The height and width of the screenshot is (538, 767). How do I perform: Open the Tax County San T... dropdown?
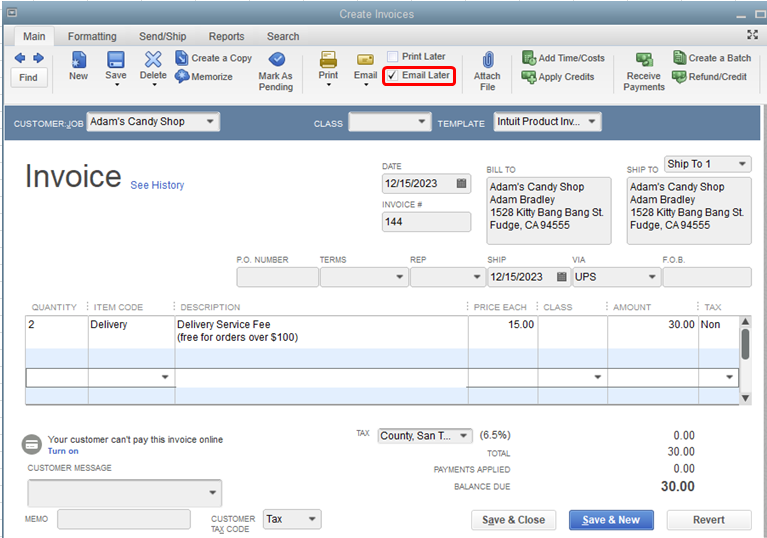[463, 435]
